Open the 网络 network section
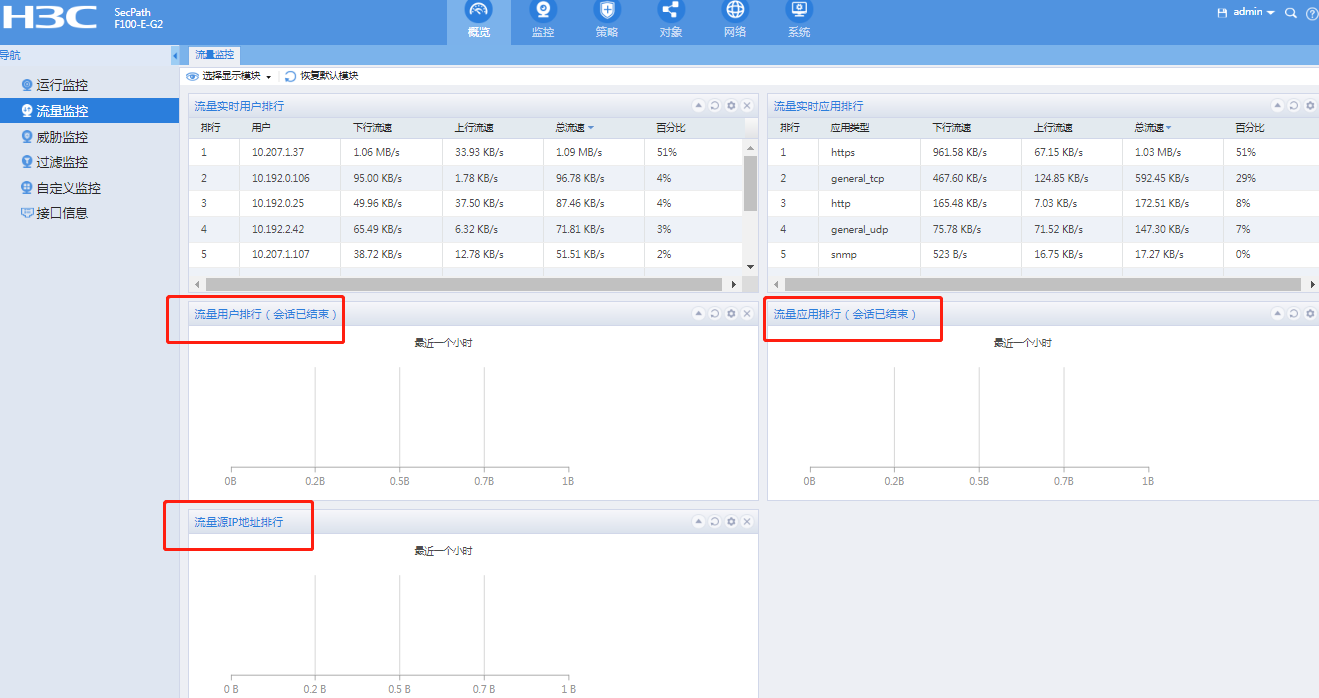Screen dimensions: 1319x698 [x=735, y=21]
